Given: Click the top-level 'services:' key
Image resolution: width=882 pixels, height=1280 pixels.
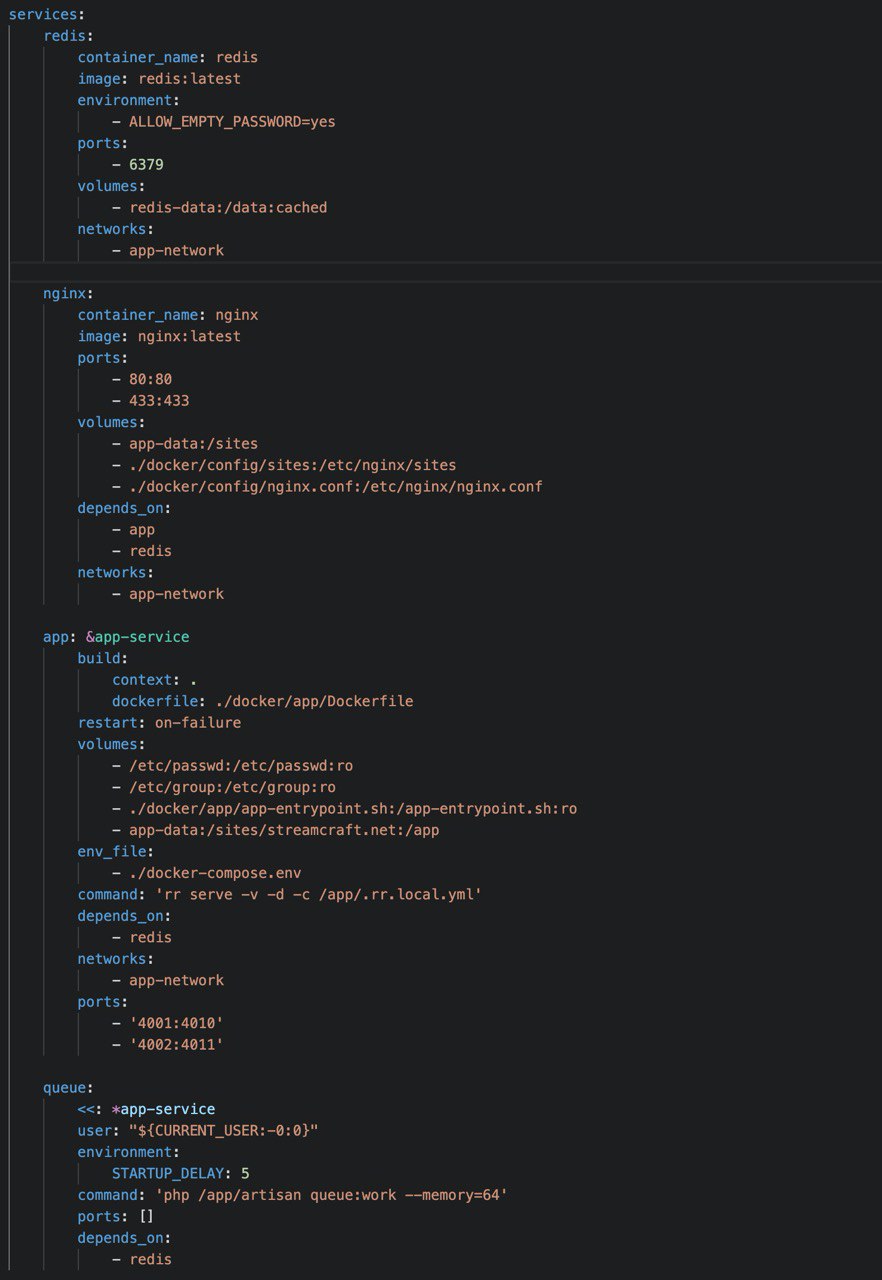Looking at the screenshot, I should pyautogui.click(x=48, y=14).
